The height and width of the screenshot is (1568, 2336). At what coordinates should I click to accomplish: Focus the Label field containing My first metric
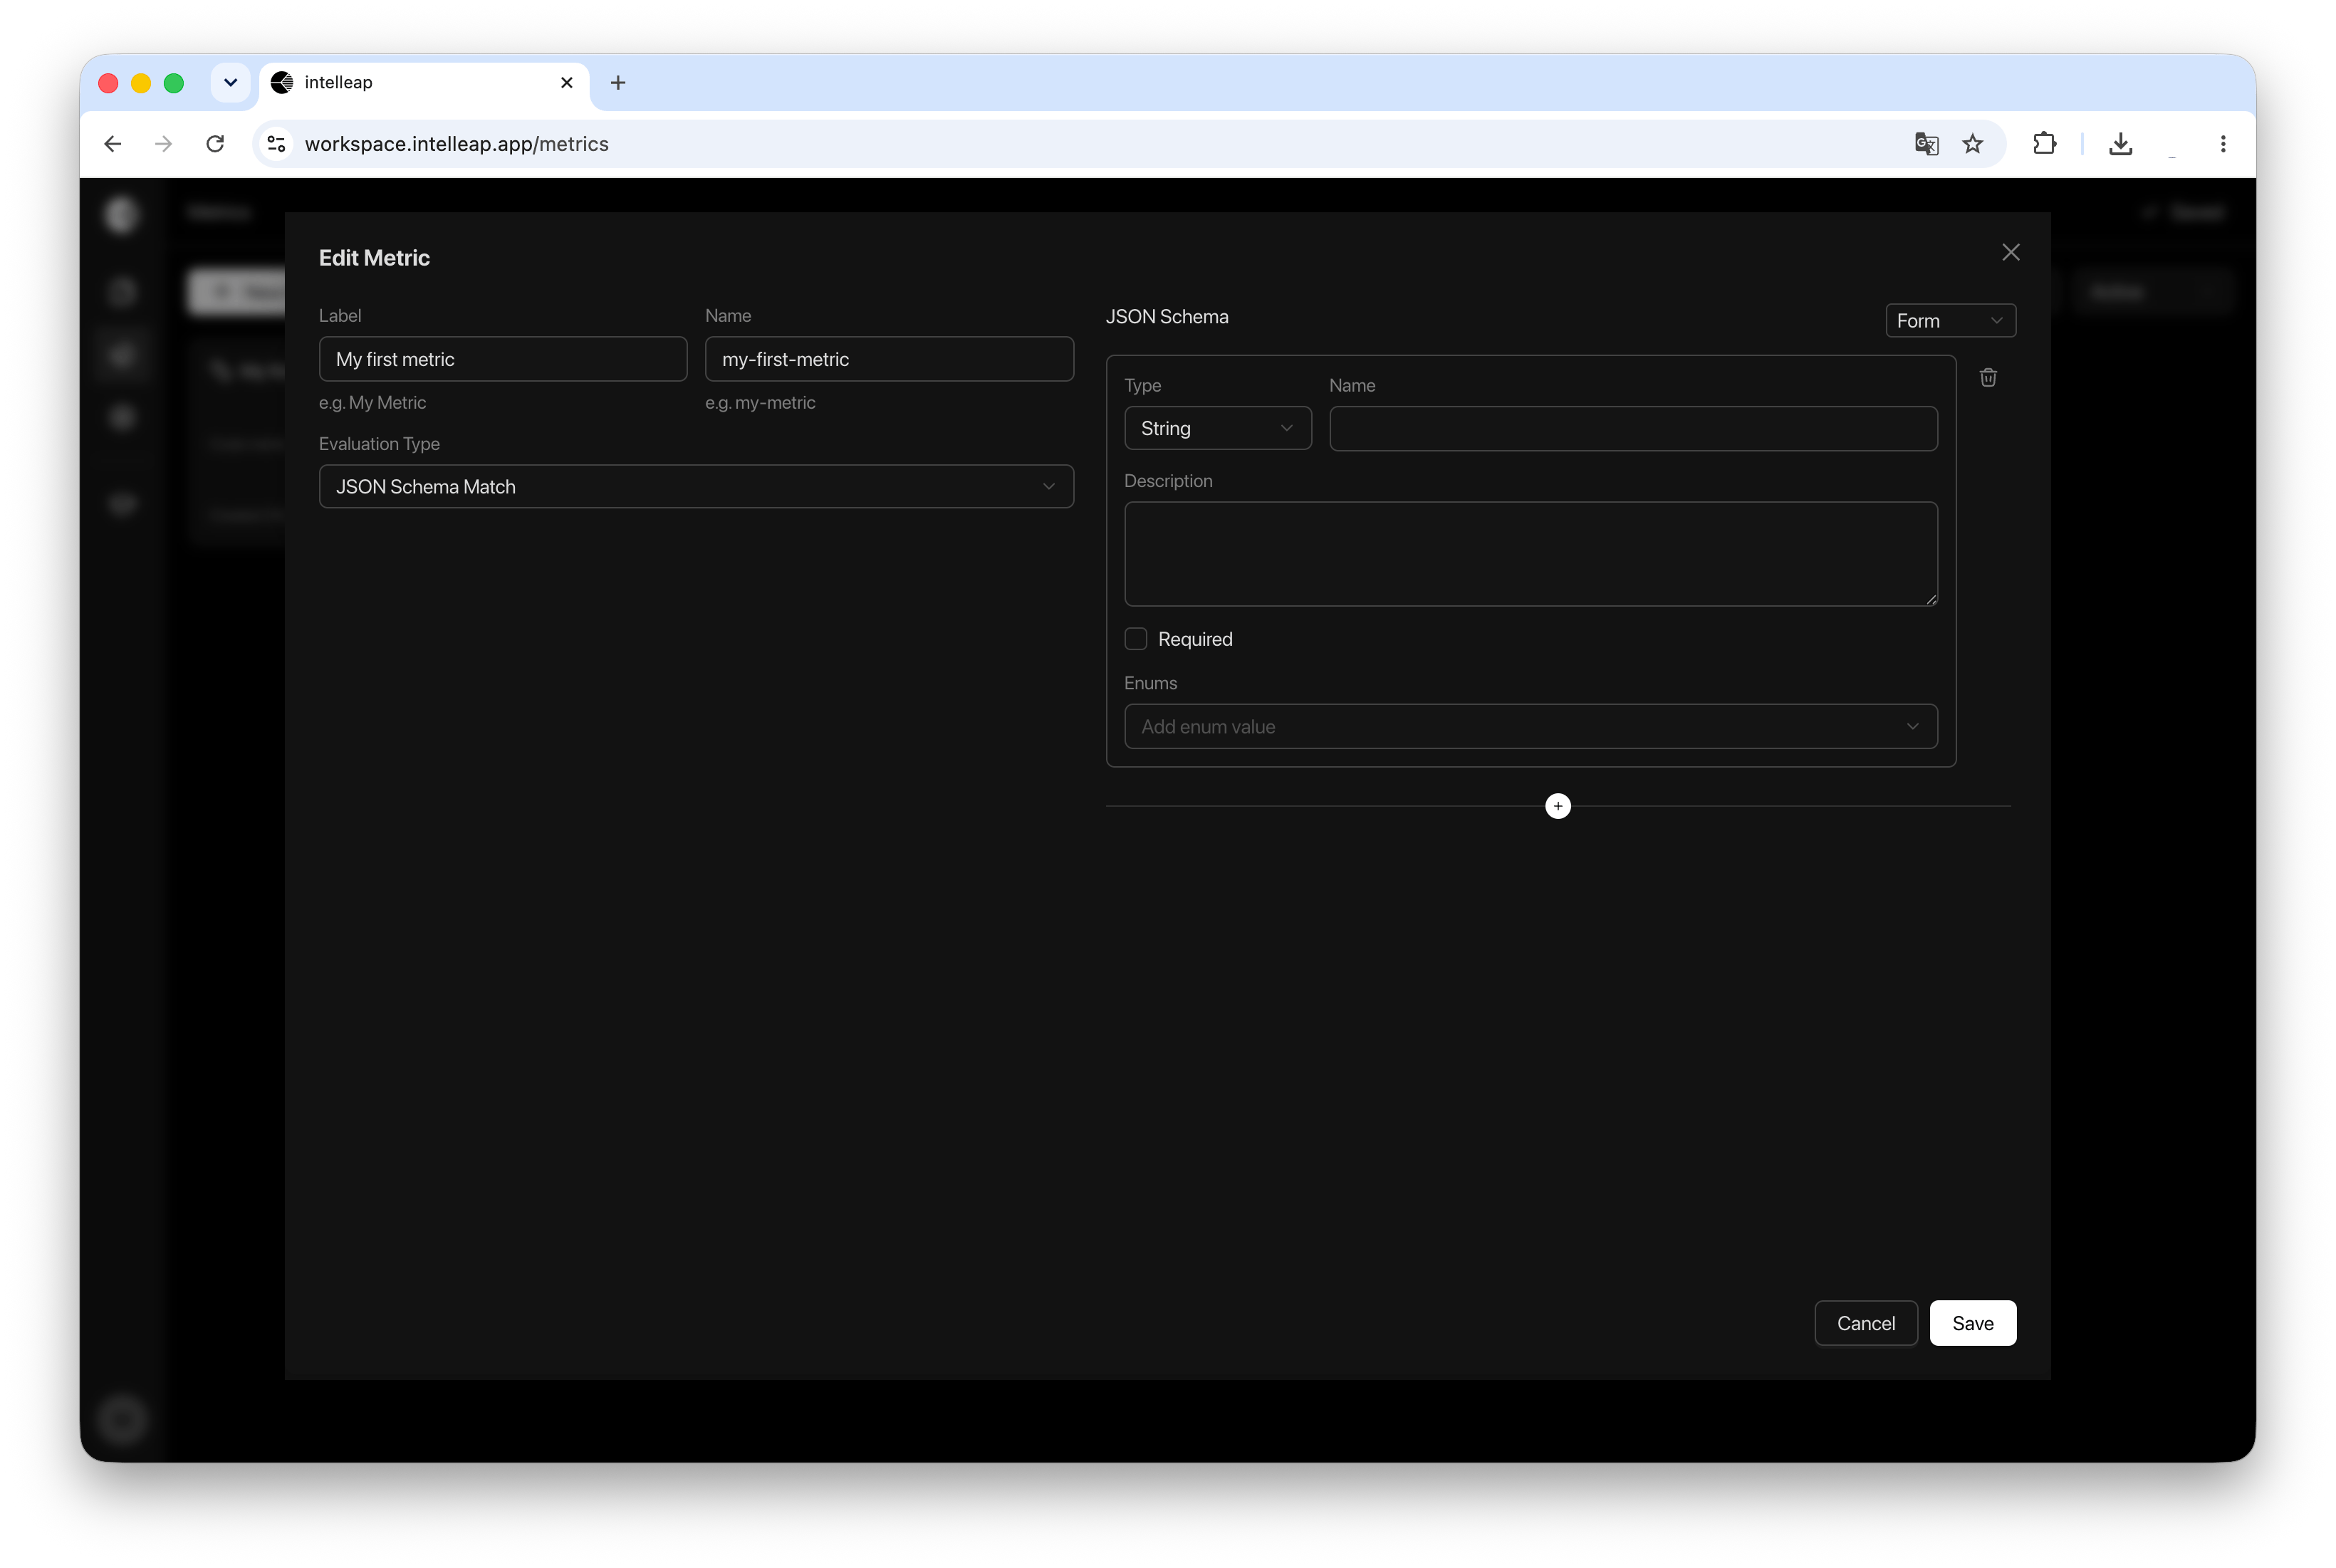[503, 359]
